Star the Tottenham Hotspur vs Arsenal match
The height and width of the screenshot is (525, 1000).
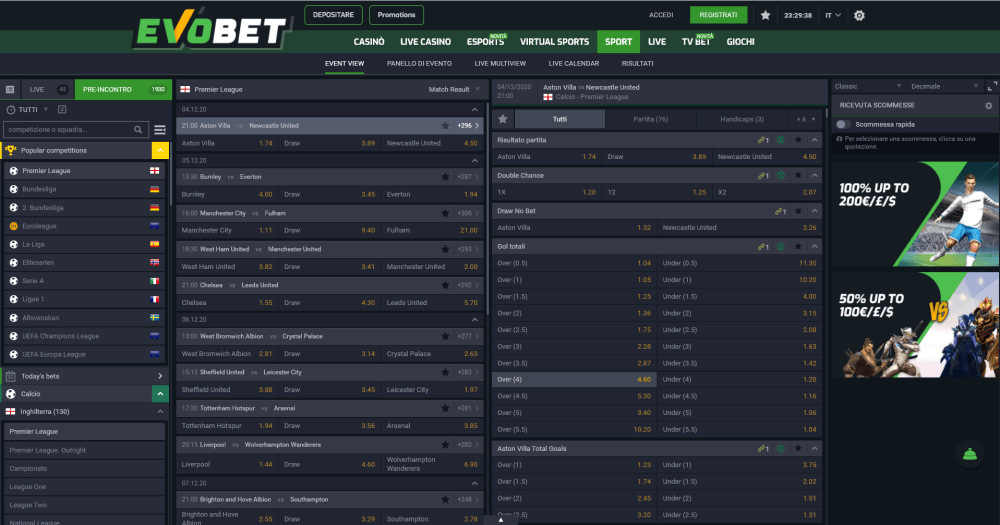[445, 408]
